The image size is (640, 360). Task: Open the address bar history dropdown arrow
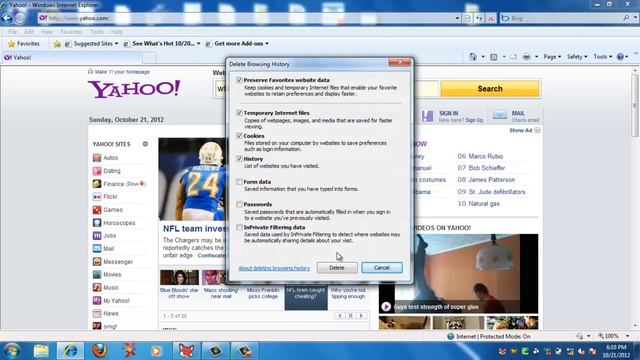pyautogui.click(x=457, y=18)
